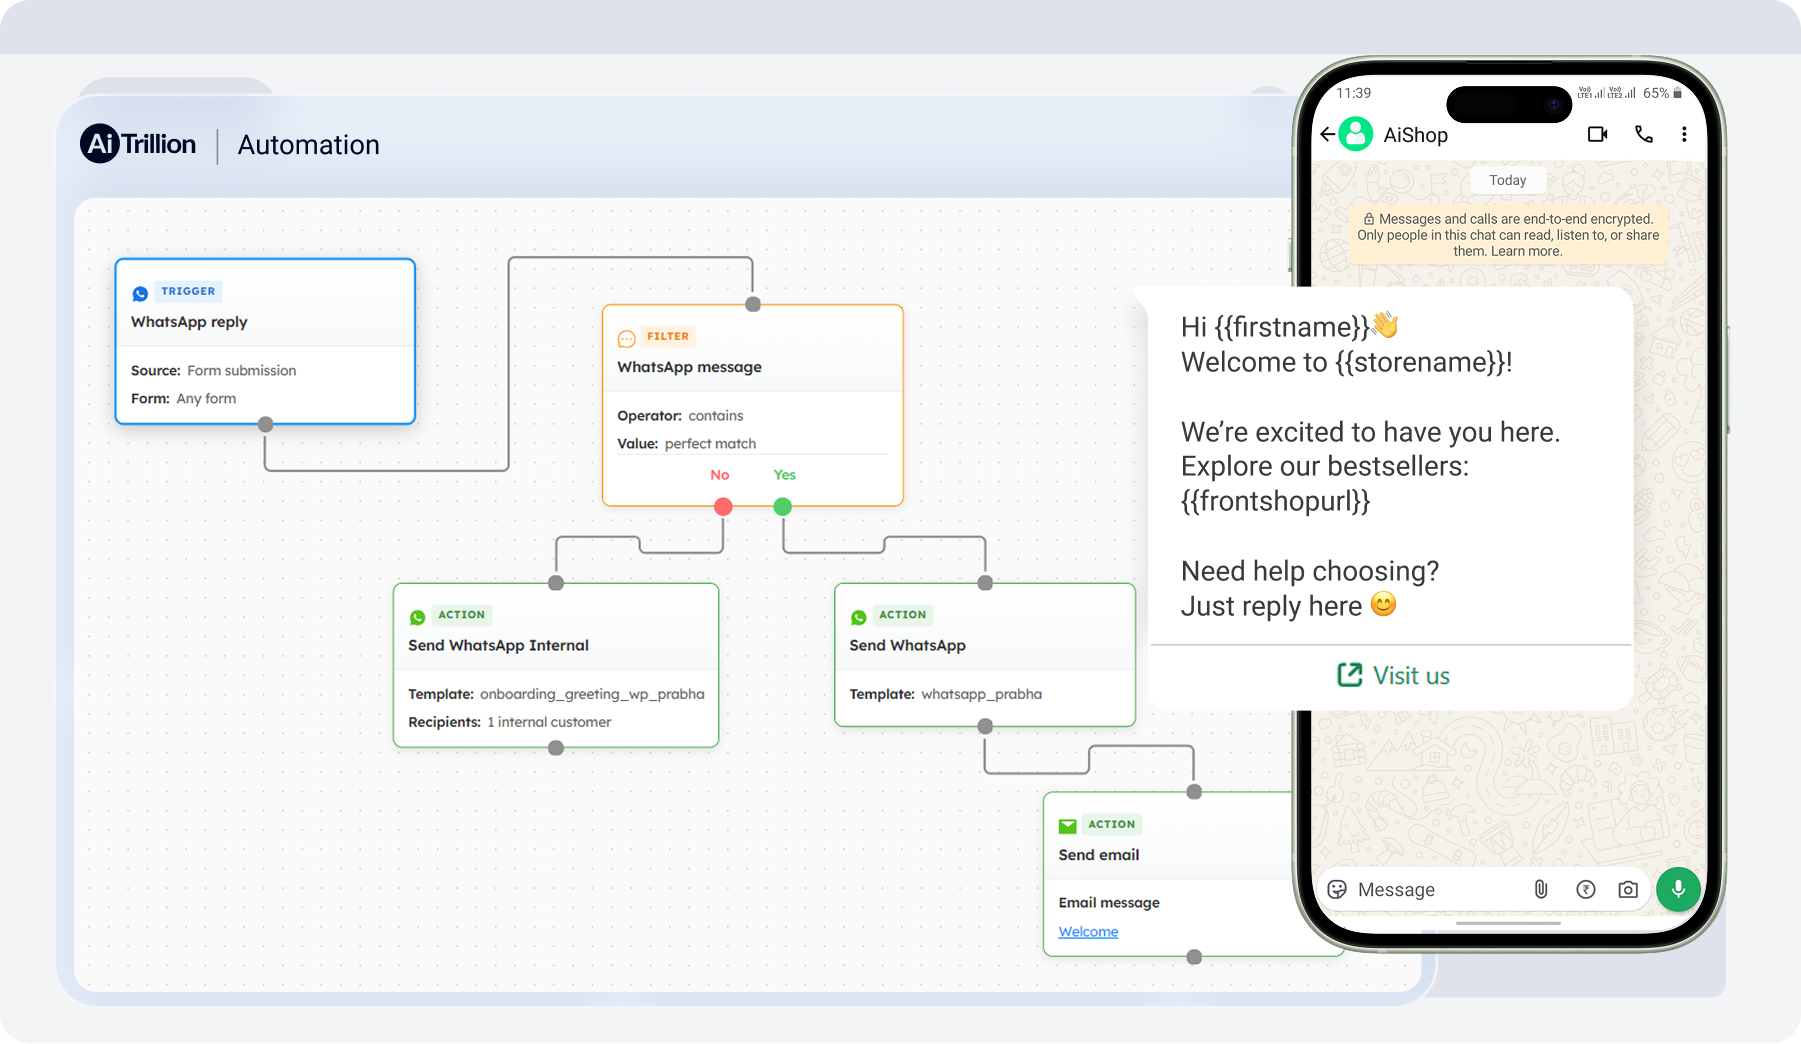Click the onboarding_greeting_wp_prabha template value

click(592, 694)
